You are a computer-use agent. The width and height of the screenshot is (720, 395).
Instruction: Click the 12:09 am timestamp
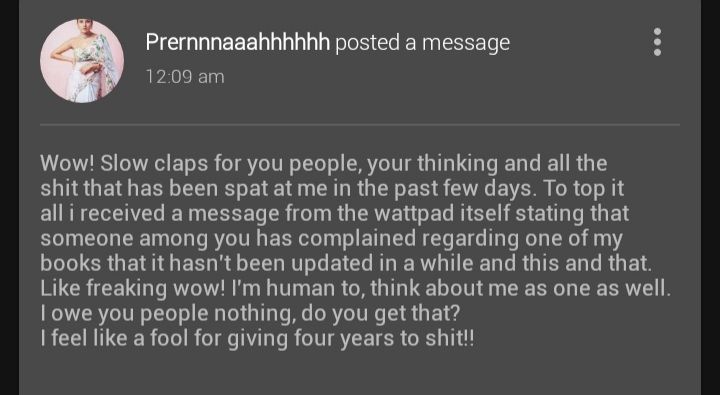(x=185, y=76)
